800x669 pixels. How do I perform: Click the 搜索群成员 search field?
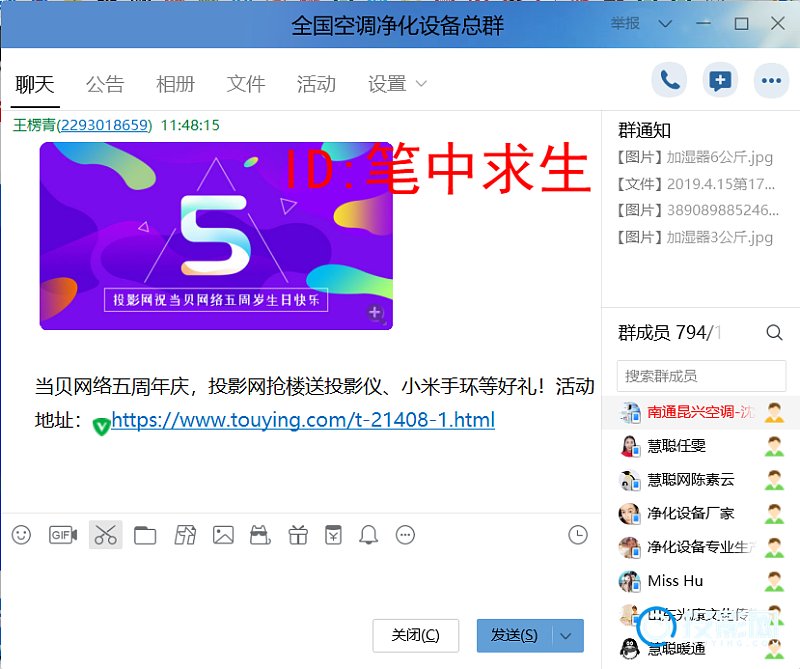[x=701, y=376]
